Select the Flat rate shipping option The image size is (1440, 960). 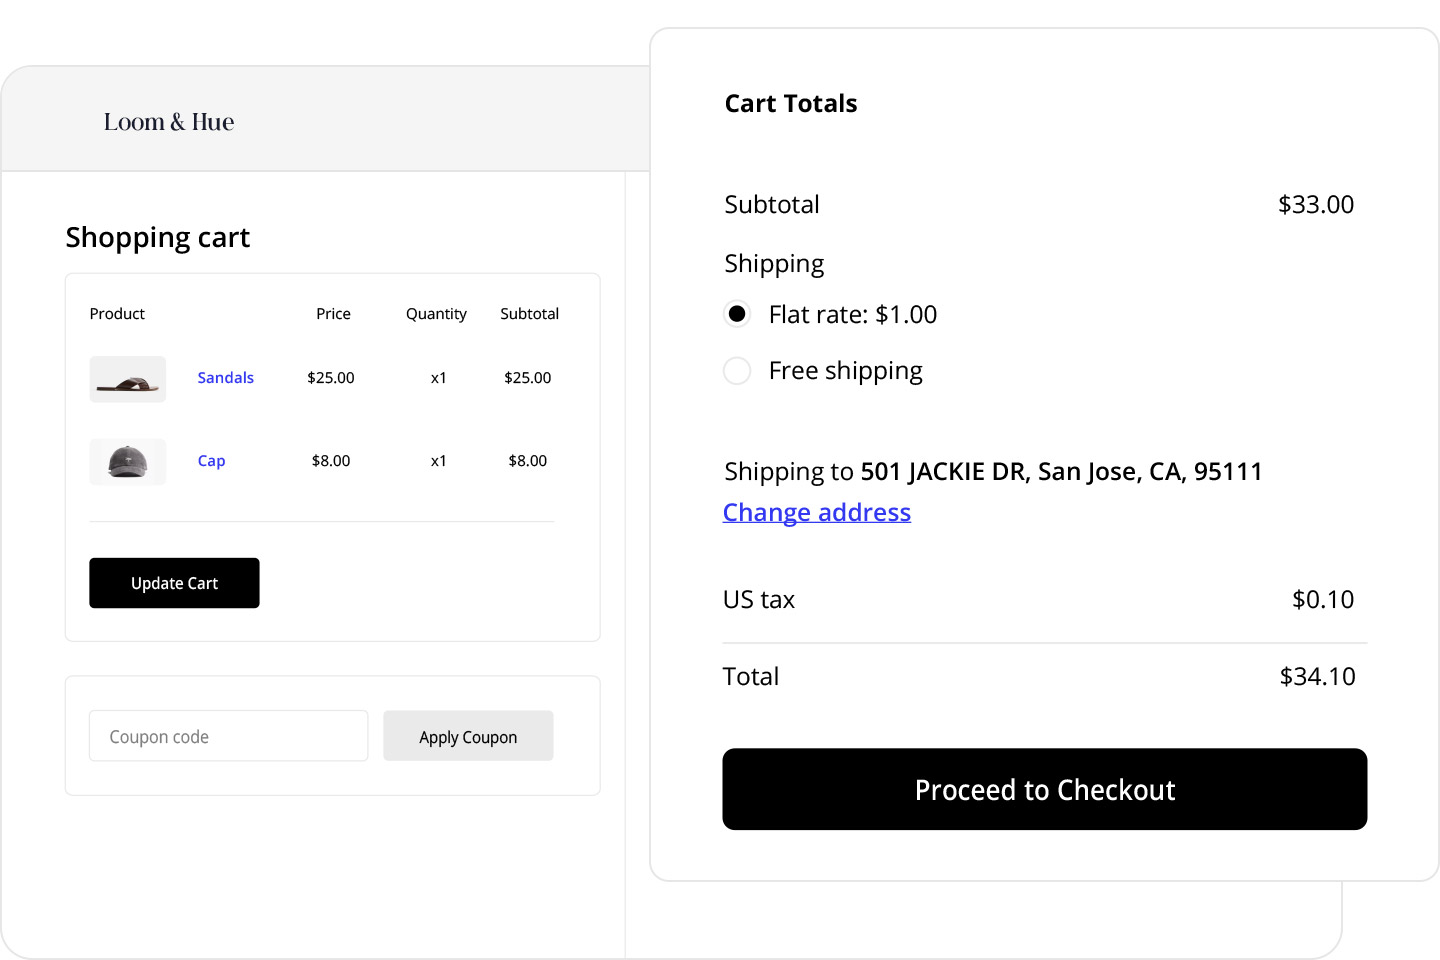tap(737, 313)
